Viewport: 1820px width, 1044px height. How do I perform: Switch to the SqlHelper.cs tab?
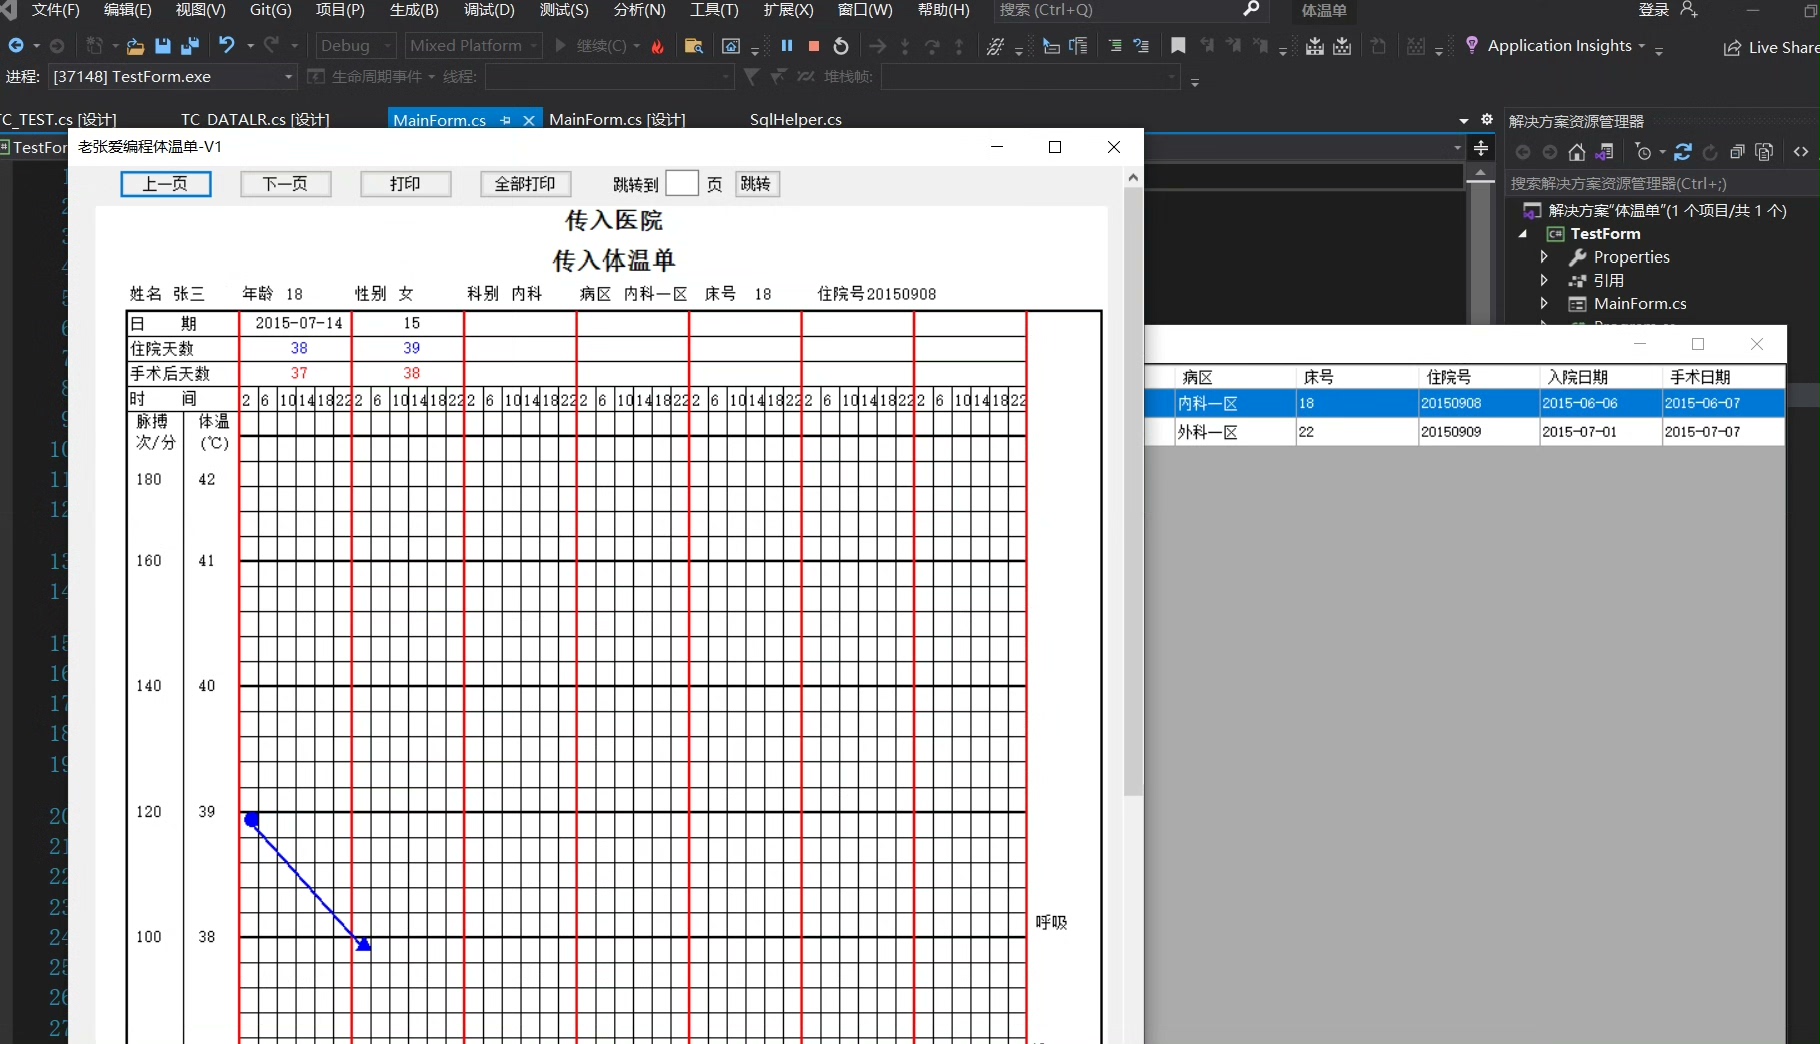(795, 120)
